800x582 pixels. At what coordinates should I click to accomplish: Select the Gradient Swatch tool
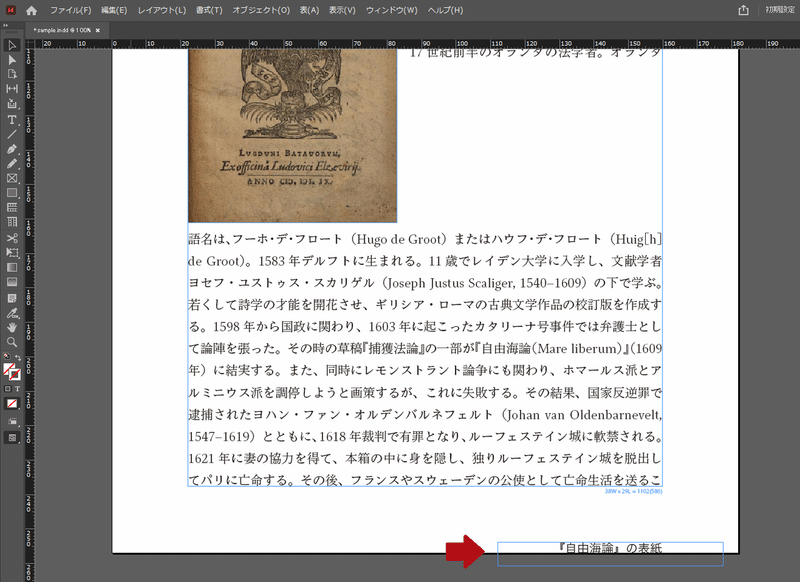pyautogui.click(x=12, y=267)
